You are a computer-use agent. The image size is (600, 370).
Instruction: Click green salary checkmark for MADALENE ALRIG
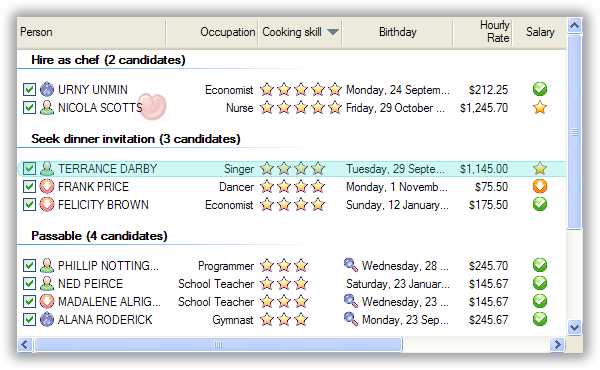[540, 301]
